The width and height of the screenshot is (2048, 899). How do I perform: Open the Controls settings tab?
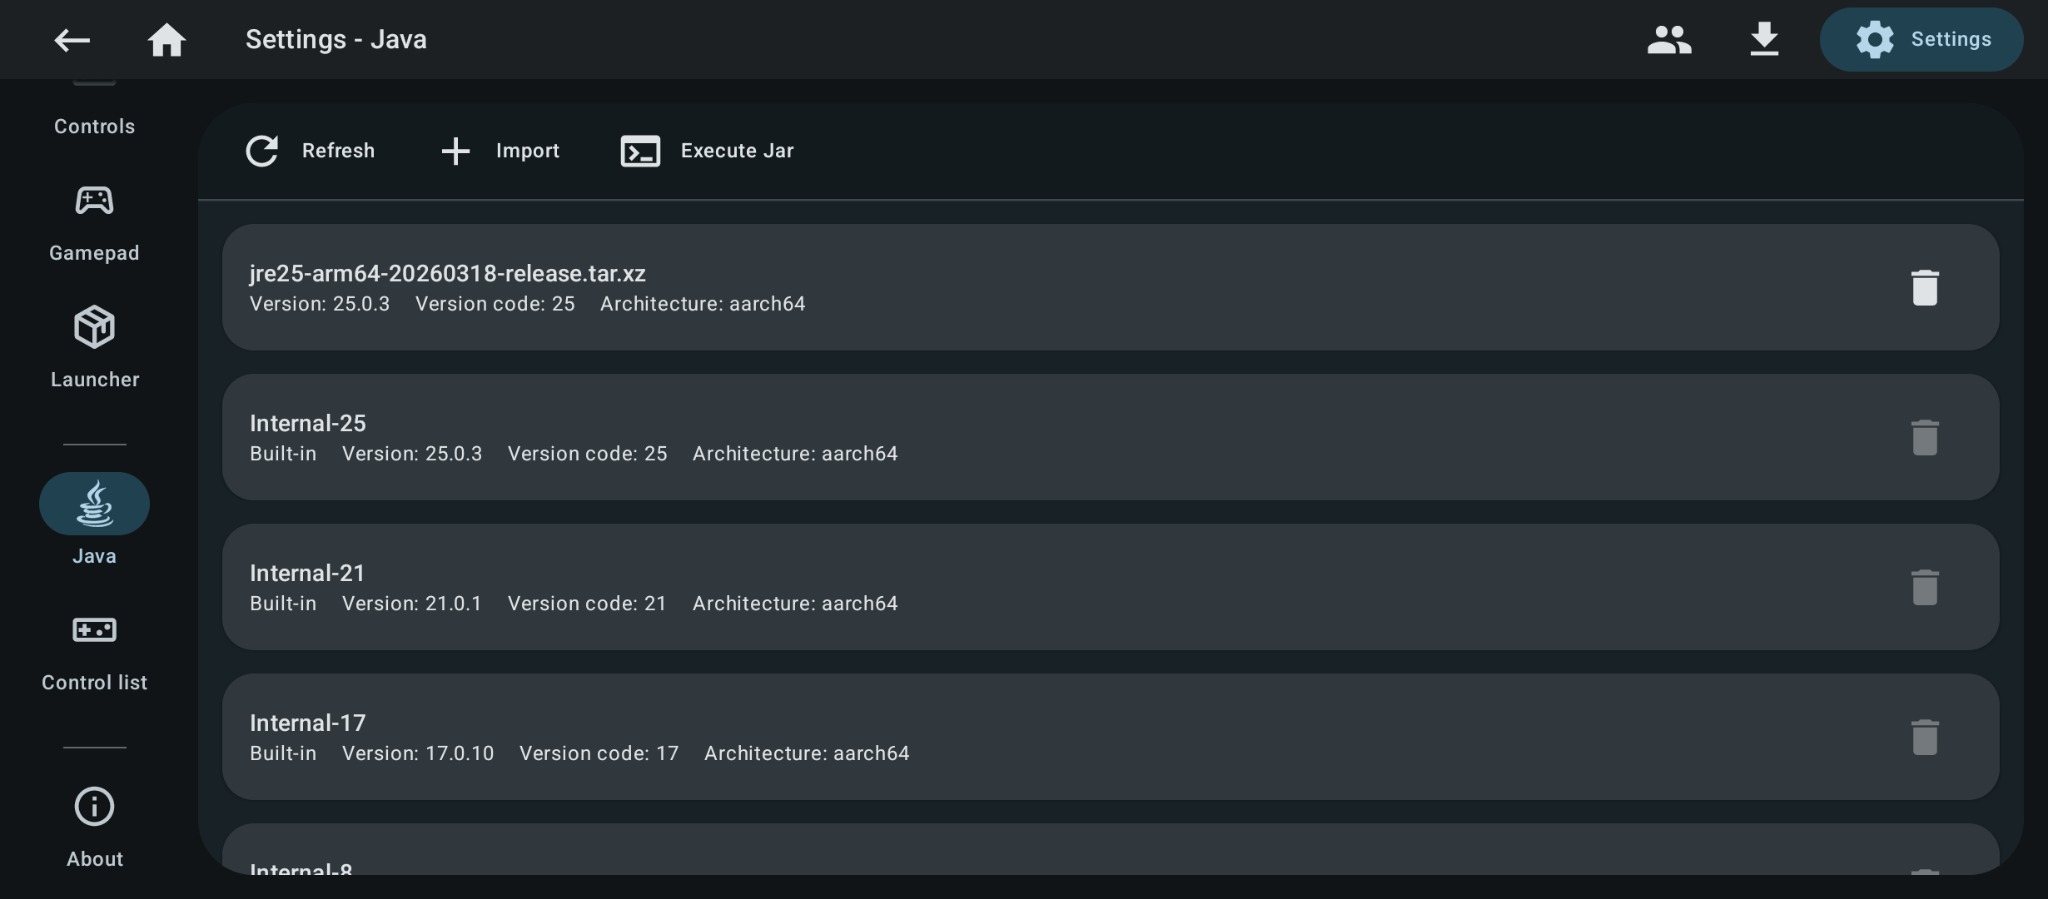95,126
